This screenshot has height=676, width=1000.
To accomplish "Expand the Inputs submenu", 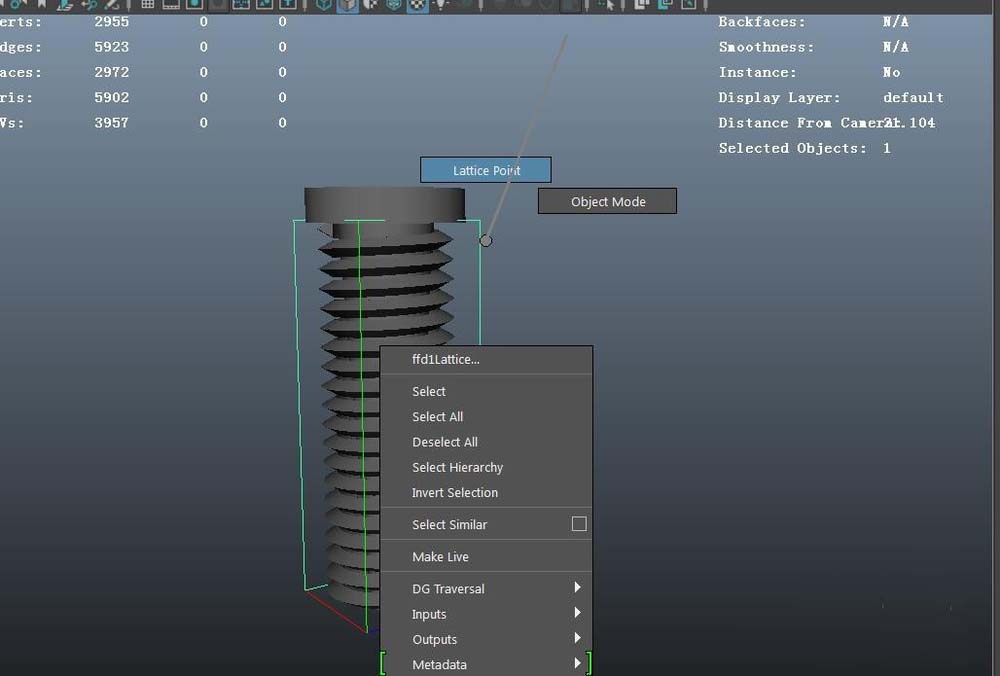I will coord(486,614).
